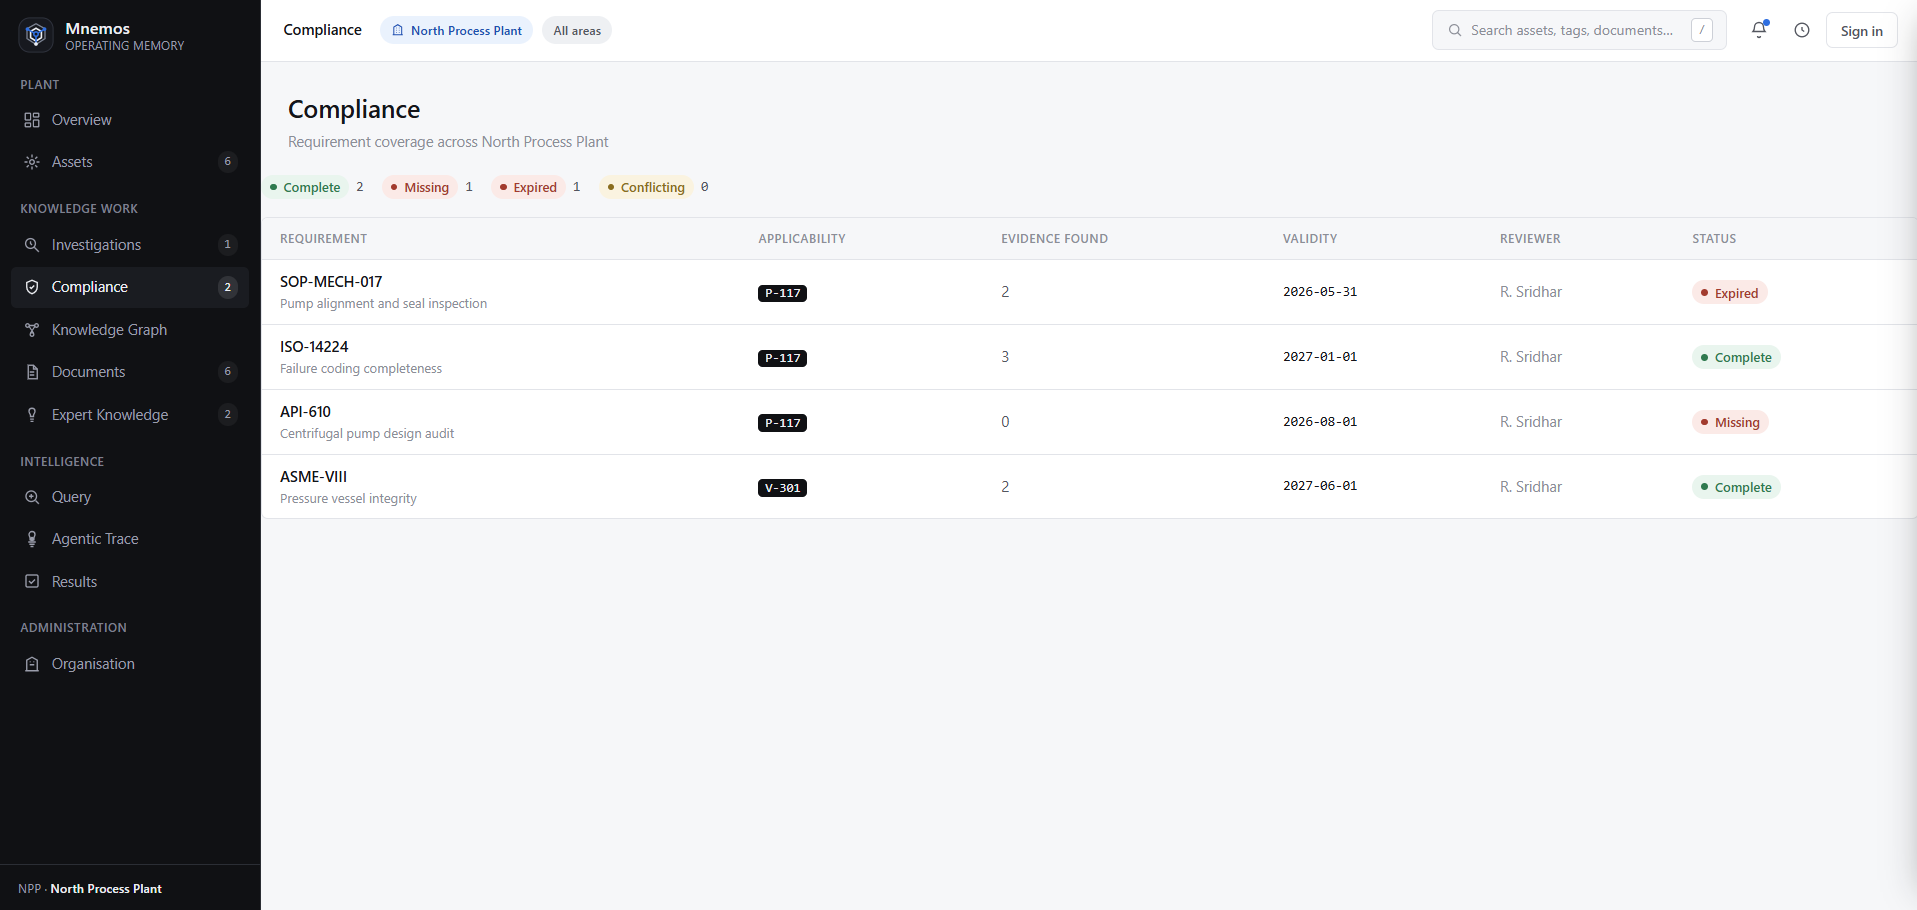
Task: Open the Query page
Action: (x=130, y=497)
